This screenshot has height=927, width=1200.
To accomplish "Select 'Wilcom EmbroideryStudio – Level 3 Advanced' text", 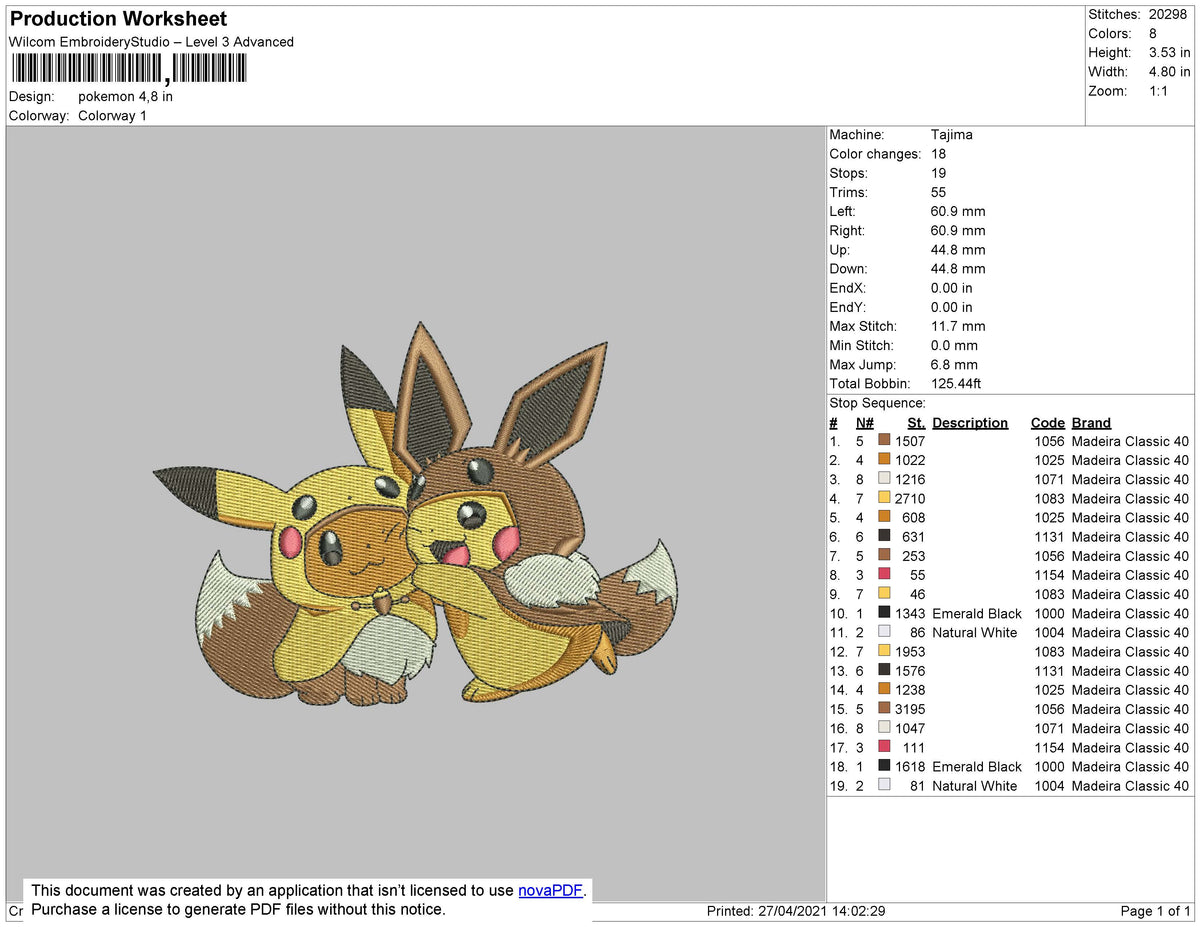I will click(151, 42).
